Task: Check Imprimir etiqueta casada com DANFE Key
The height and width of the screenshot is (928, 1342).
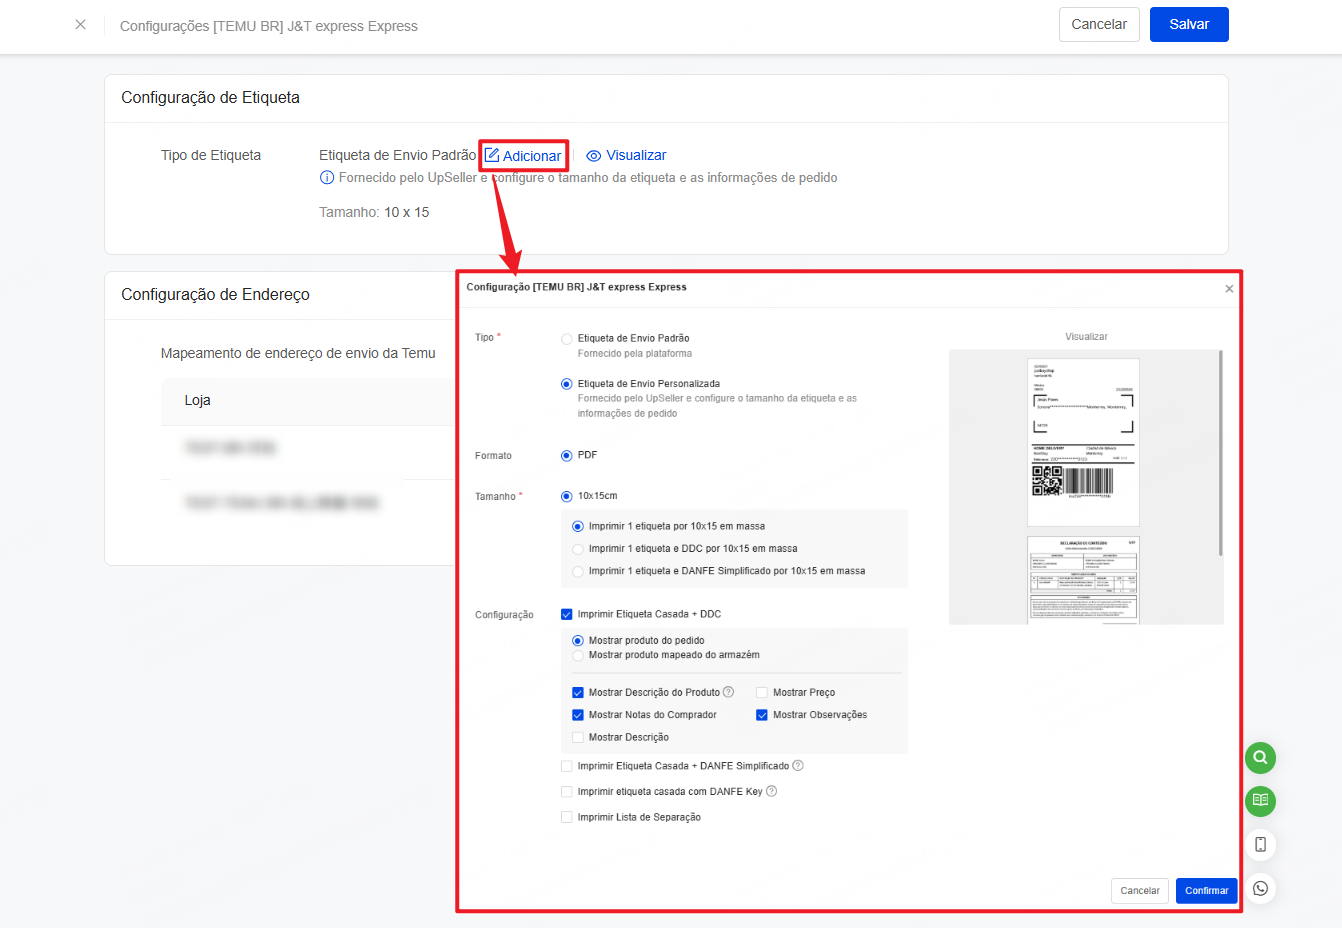Action: 567,792
